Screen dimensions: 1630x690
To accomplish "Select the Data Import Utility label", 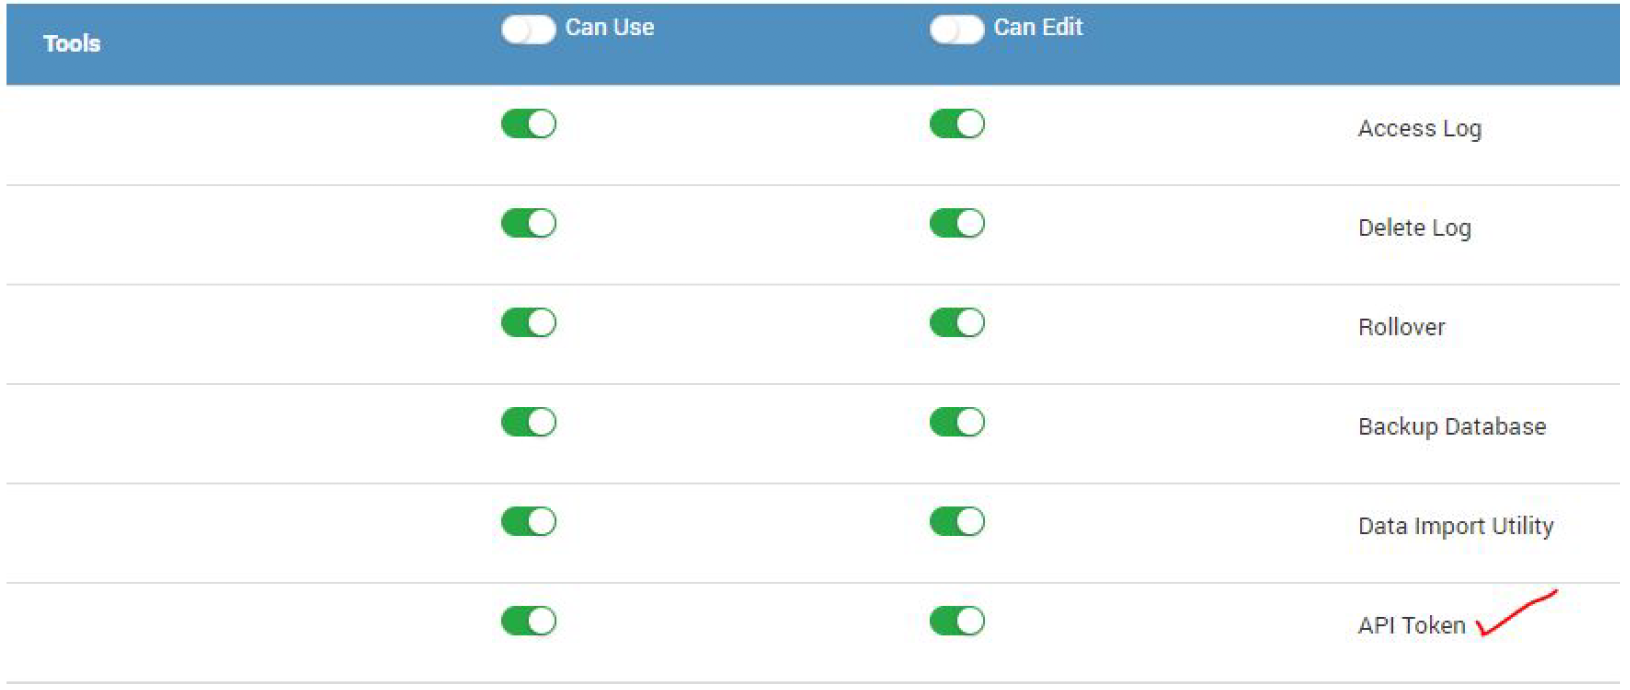I will coord(1455,527).
